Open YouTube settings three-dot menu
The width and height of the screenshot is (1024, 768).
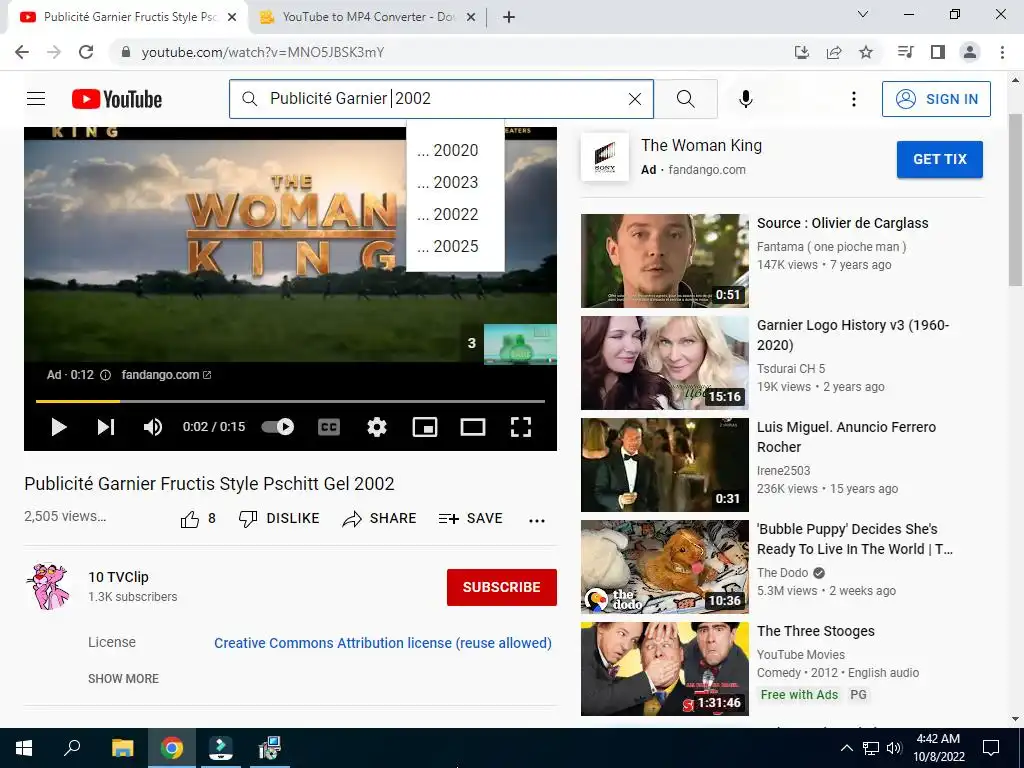[x=854, y=99]
